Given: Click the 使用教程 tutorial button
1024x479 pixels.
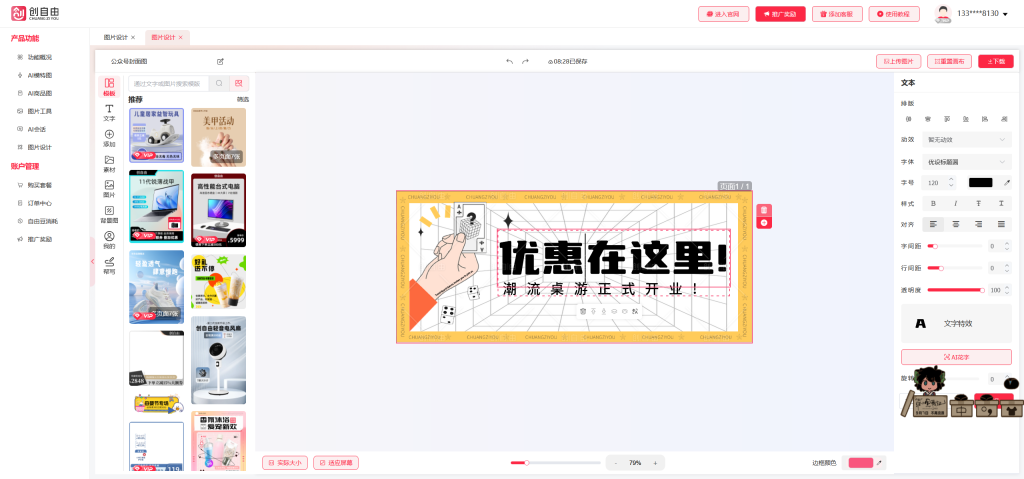Looking at the screenshot, I should tap(894, 14).
